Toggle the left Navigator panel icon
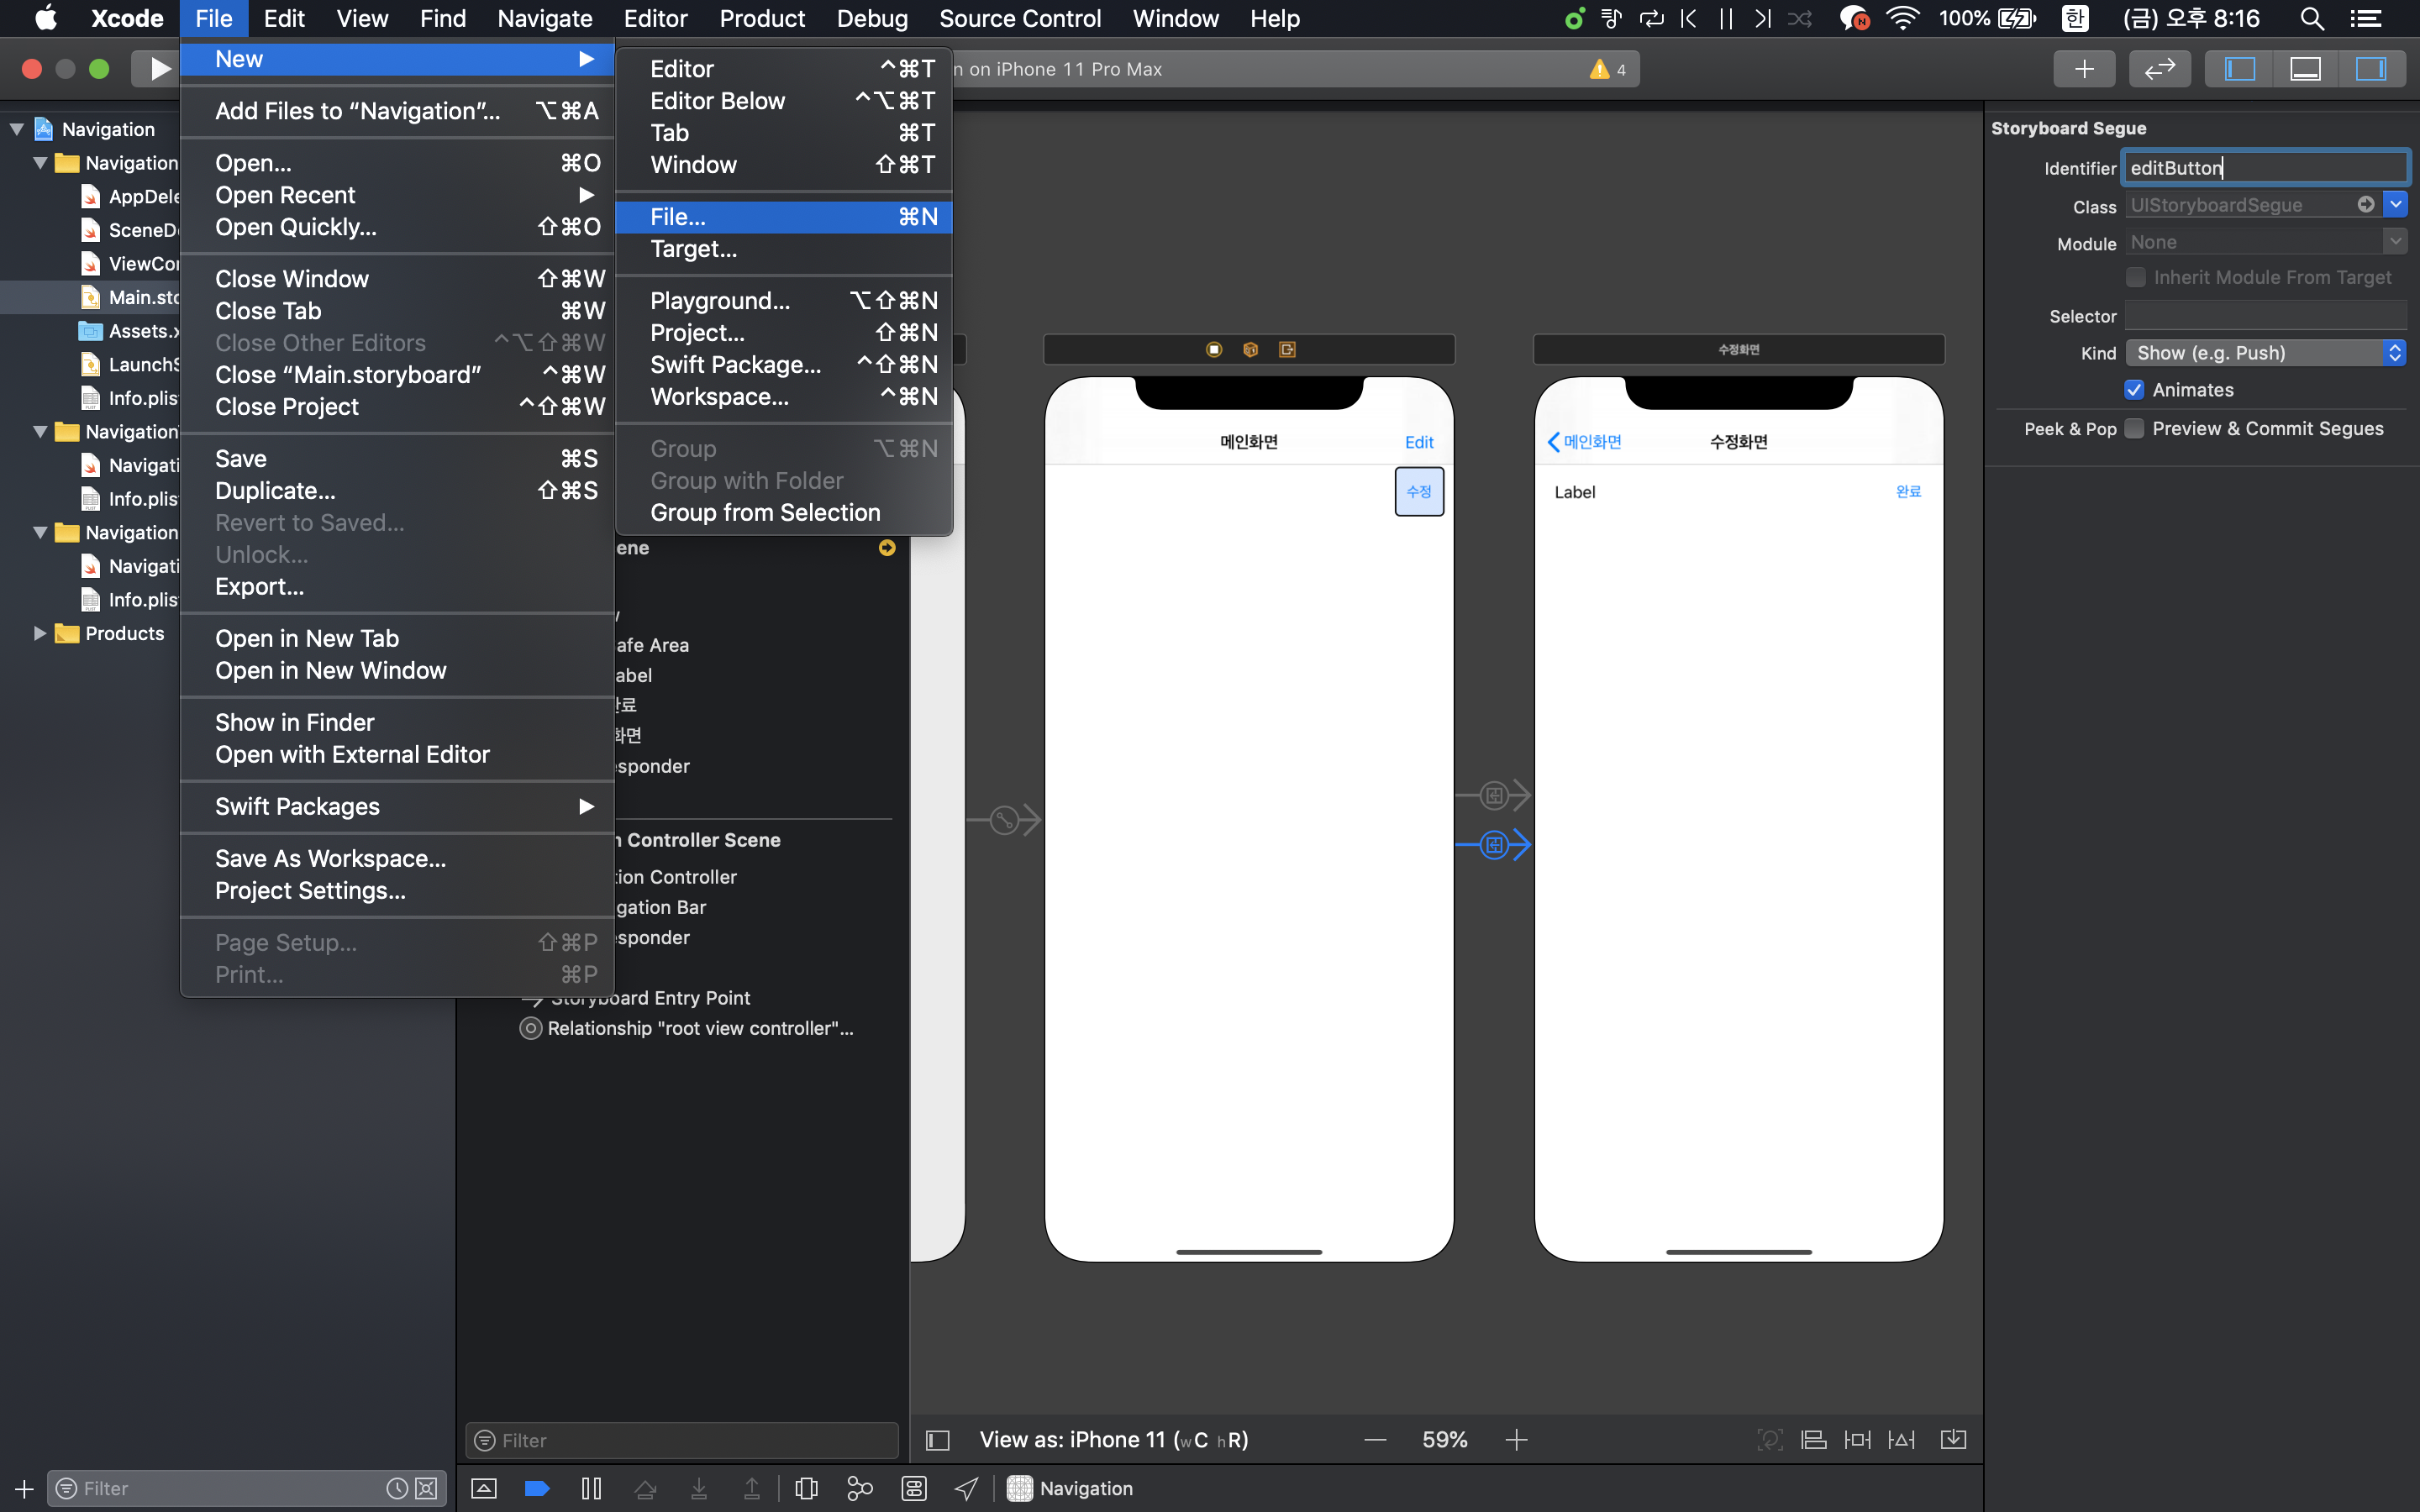This screenshot has width=2420, height=1512. (x=2239, y=68)
